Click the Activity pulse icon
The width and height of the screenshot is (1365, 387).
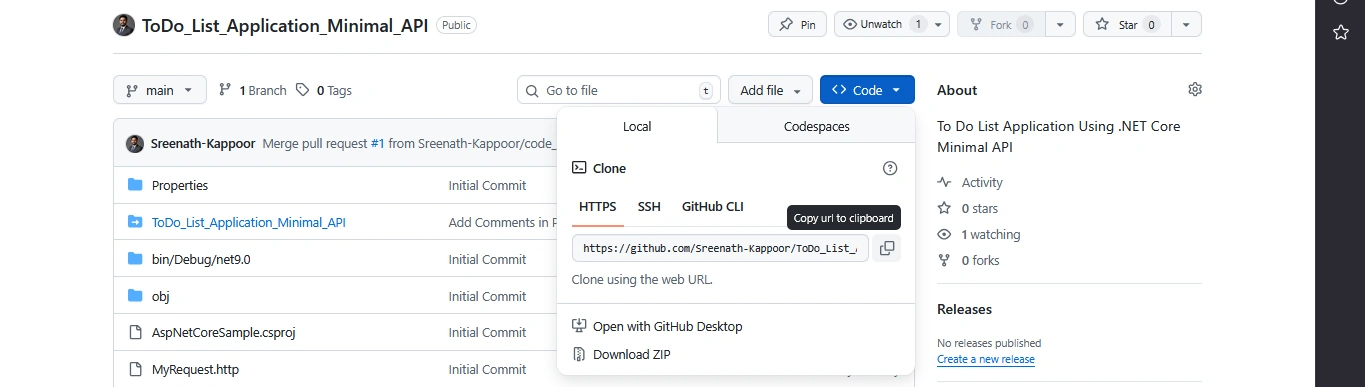tap(944, 183)
